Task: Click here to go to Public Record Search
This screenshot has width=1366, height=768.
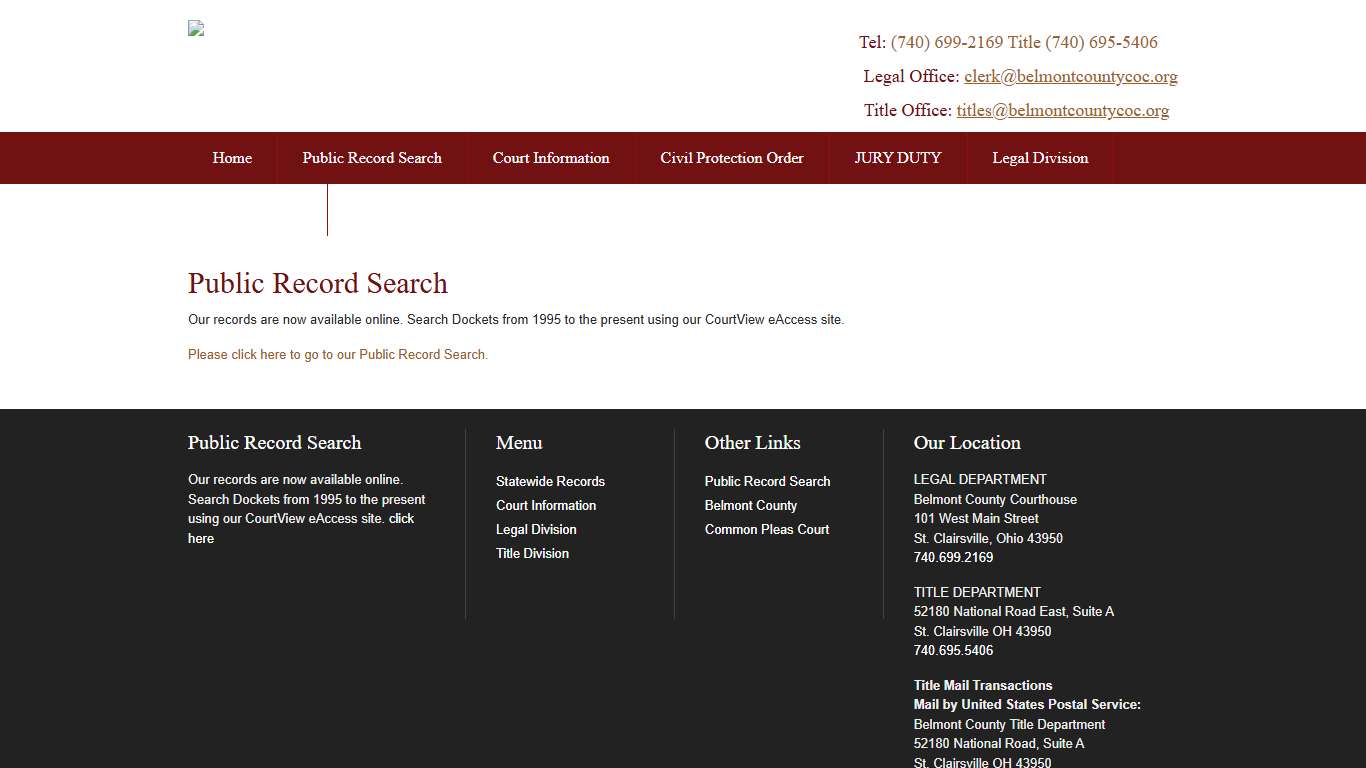Action: pos(337,354)
